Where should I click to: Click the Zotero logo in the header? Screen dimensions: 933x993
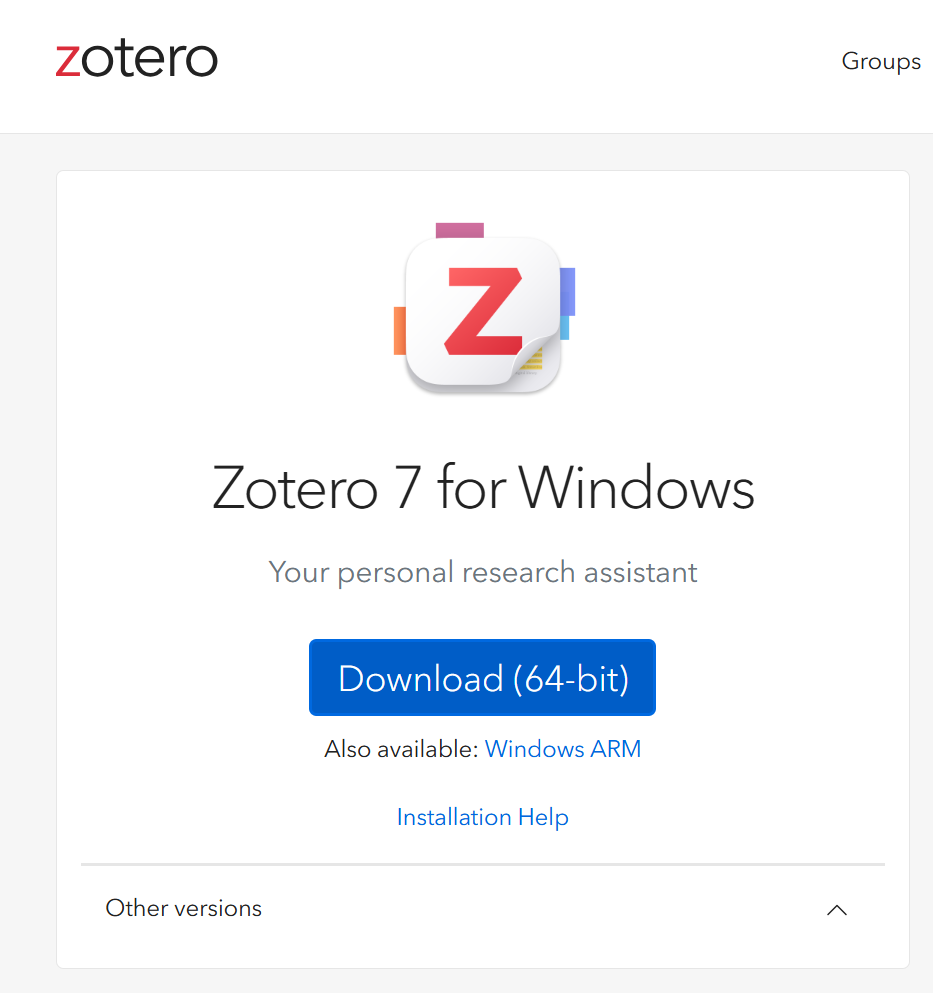[x=136, y=59]
